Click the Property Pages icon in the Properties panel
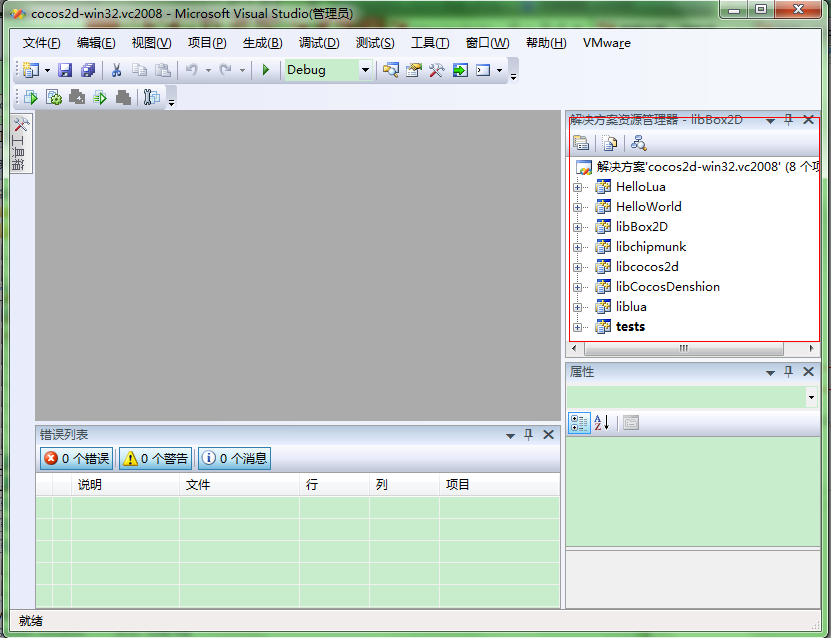 coord(631,423)
